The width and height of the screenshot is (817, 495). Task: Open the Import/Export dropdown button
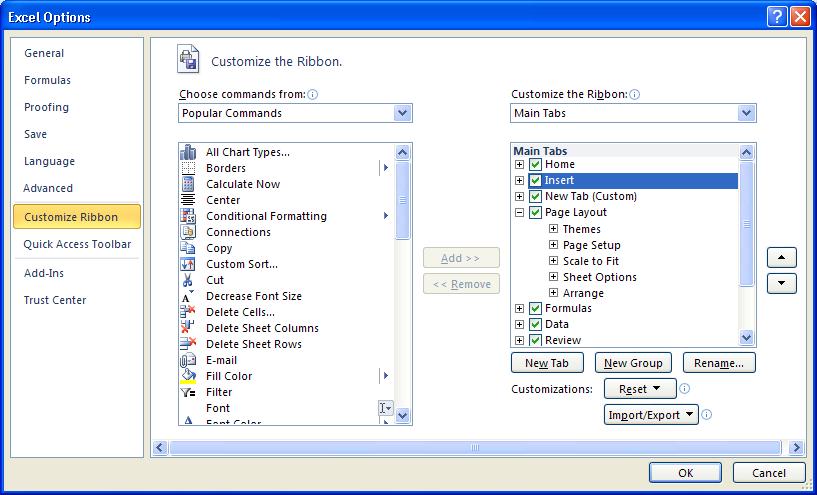[x=651, y=415]
